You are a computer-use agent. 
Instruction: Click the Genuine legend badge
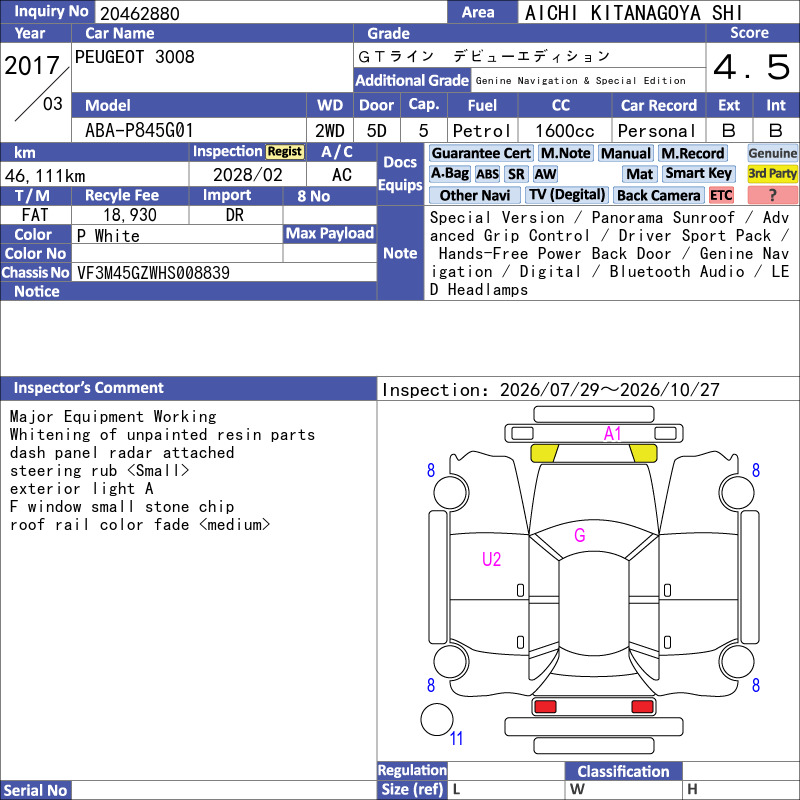click(x=772, y=153)
